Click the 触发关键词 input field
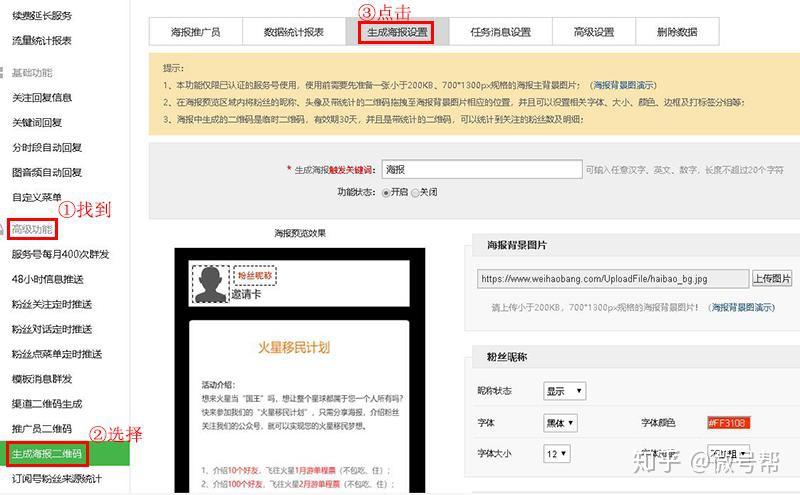The width and height of the screenshot is (800, 495). [482, 169]
